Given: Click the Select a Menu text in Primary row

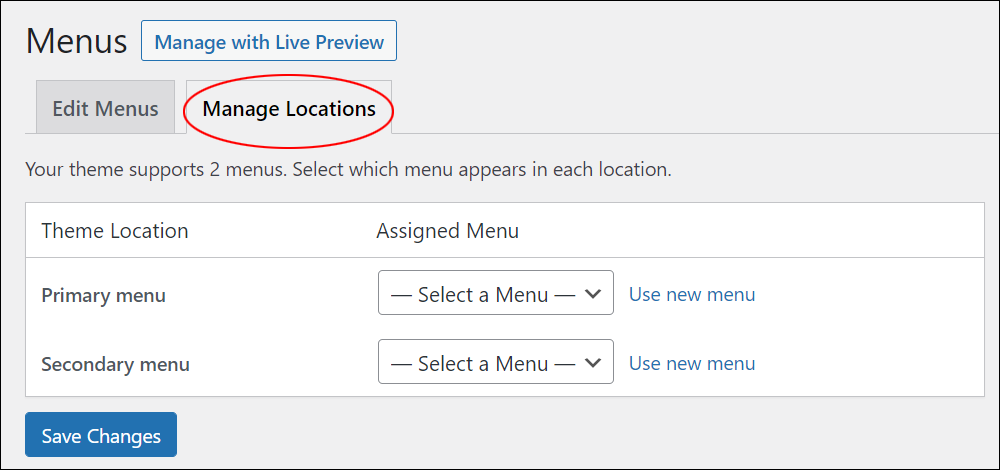Looking at the screenshot, I should point(483,294).
